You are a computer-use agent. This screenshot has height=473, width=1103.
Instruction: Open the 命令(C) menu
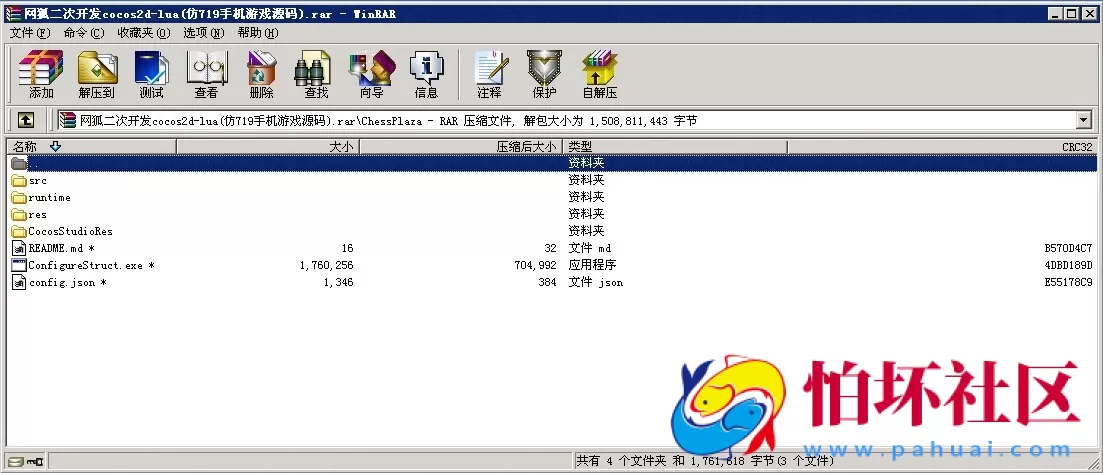click(x=84, y=33)
